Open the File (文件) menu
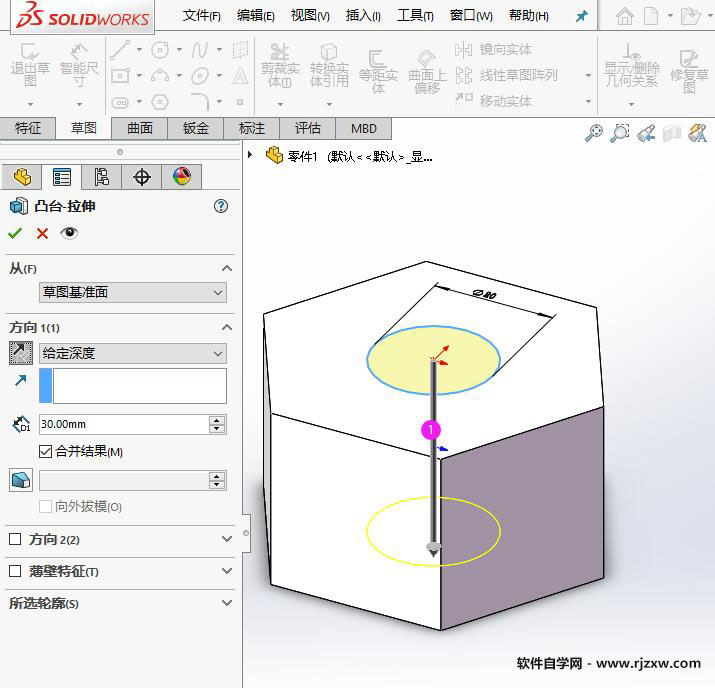 (x=202, y=16)
